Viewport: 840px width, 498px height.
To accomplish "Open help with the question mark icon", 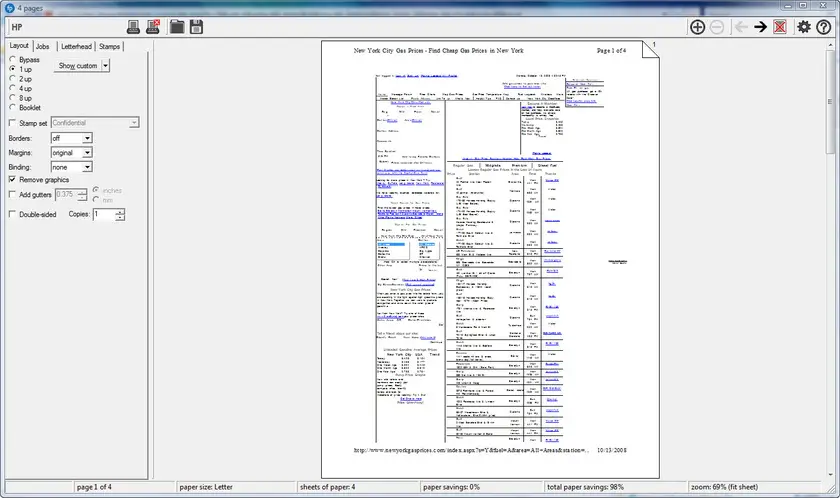I will 824,27.
